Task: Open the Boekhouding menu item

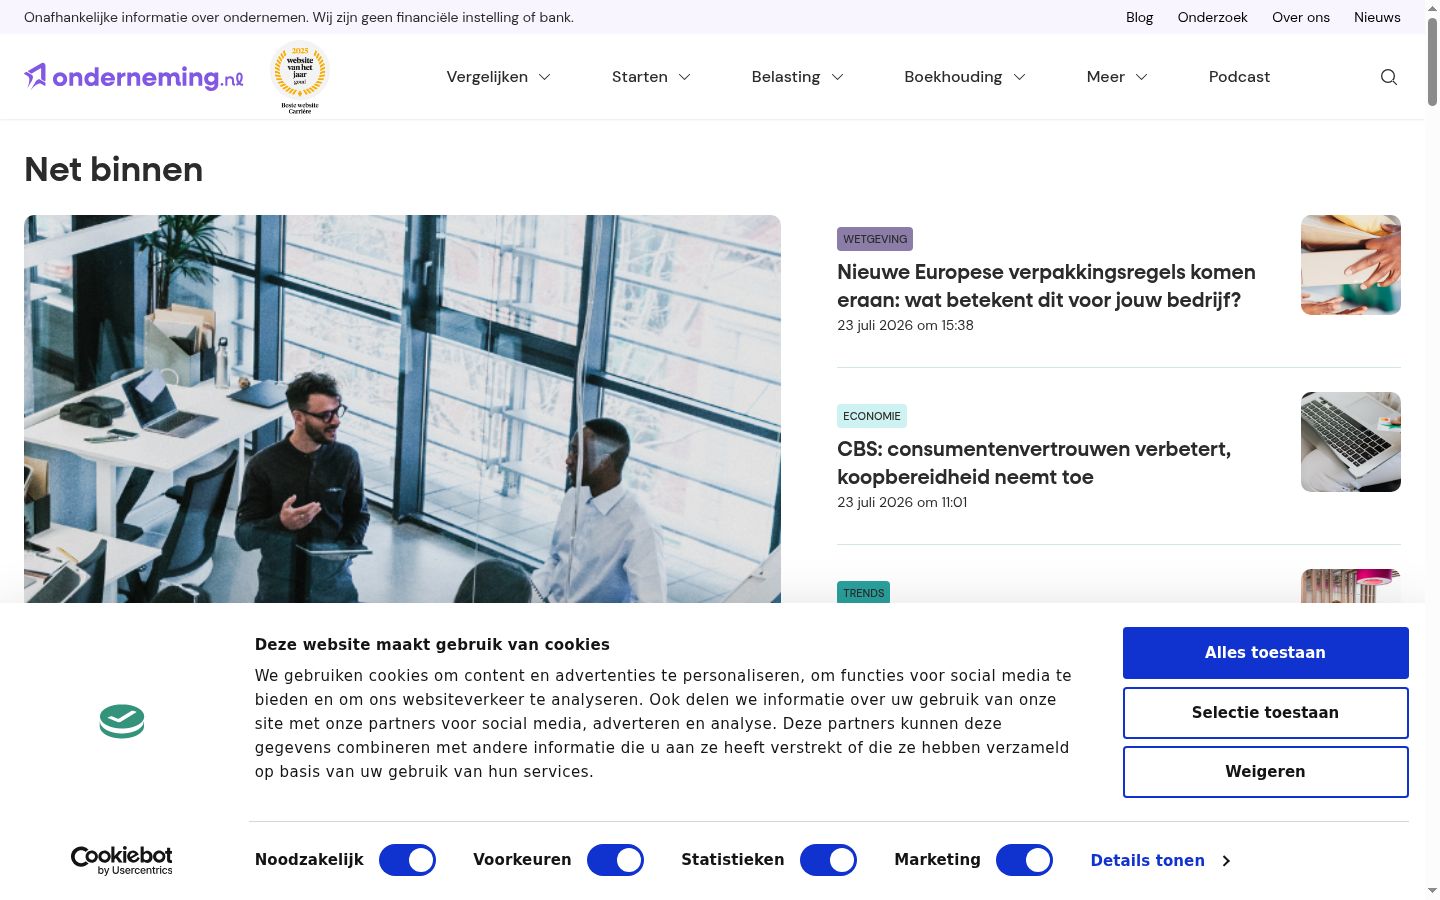Action: coord(953,77)
